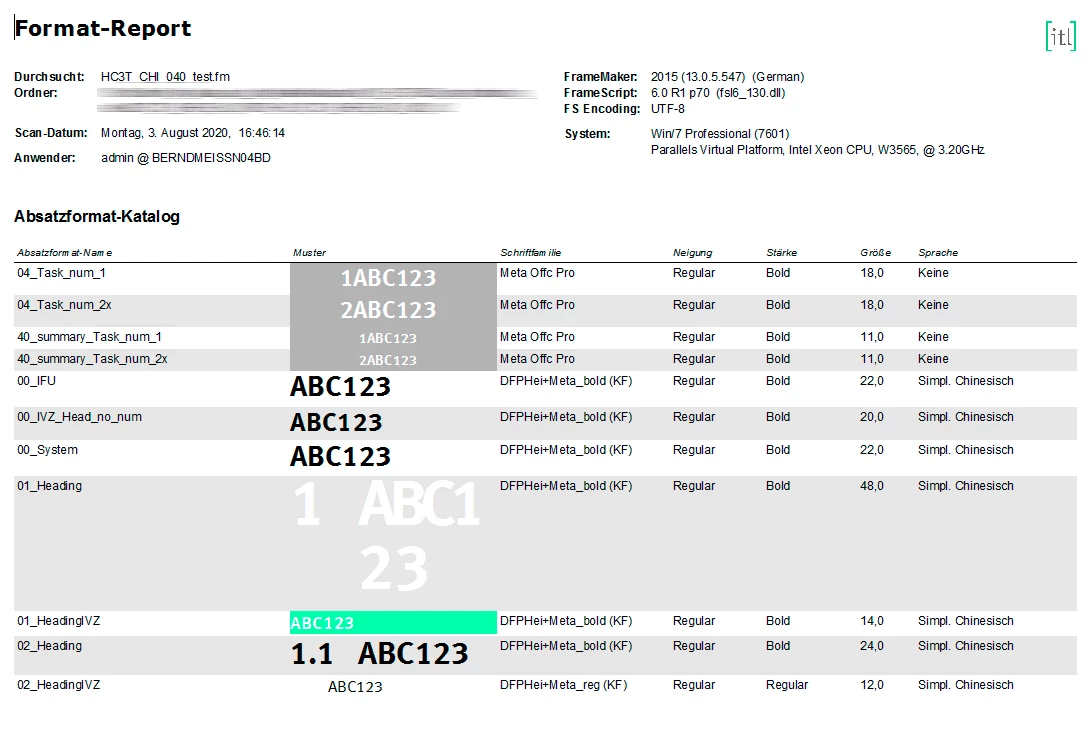The width and height of the screenshot is (1087, 733).
Task: Click the Größe column header
Action: point(876,253)
